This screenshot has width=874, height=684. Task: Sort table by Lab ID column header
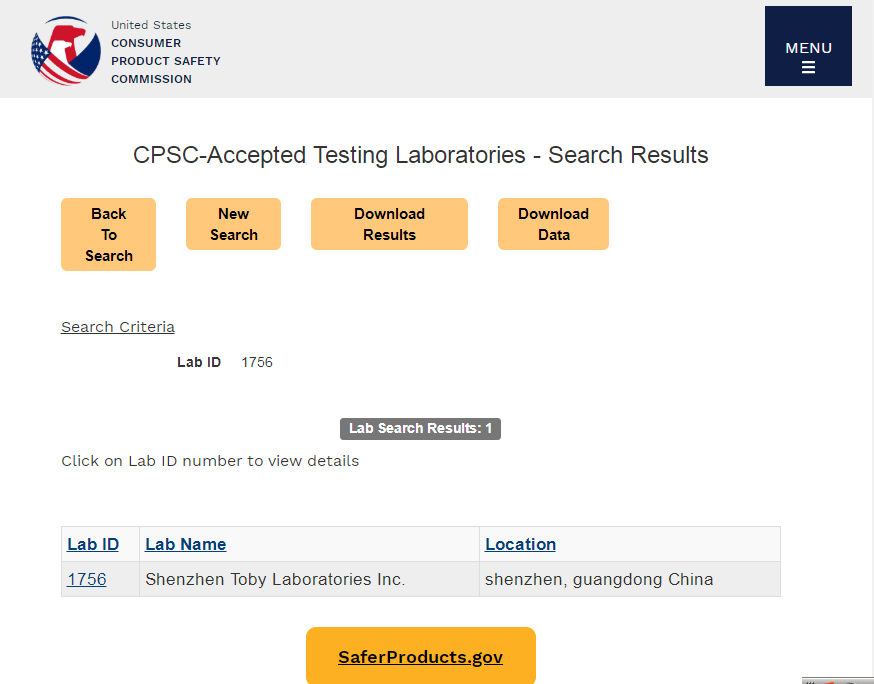(x=93, y=544)
